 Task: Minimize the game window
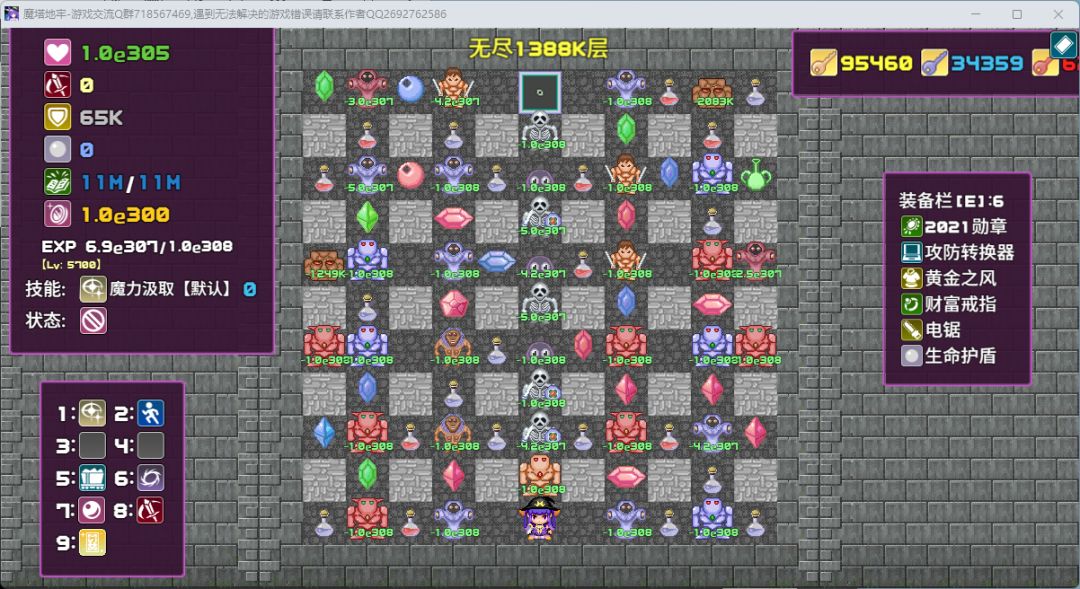(x=976, y=14)
